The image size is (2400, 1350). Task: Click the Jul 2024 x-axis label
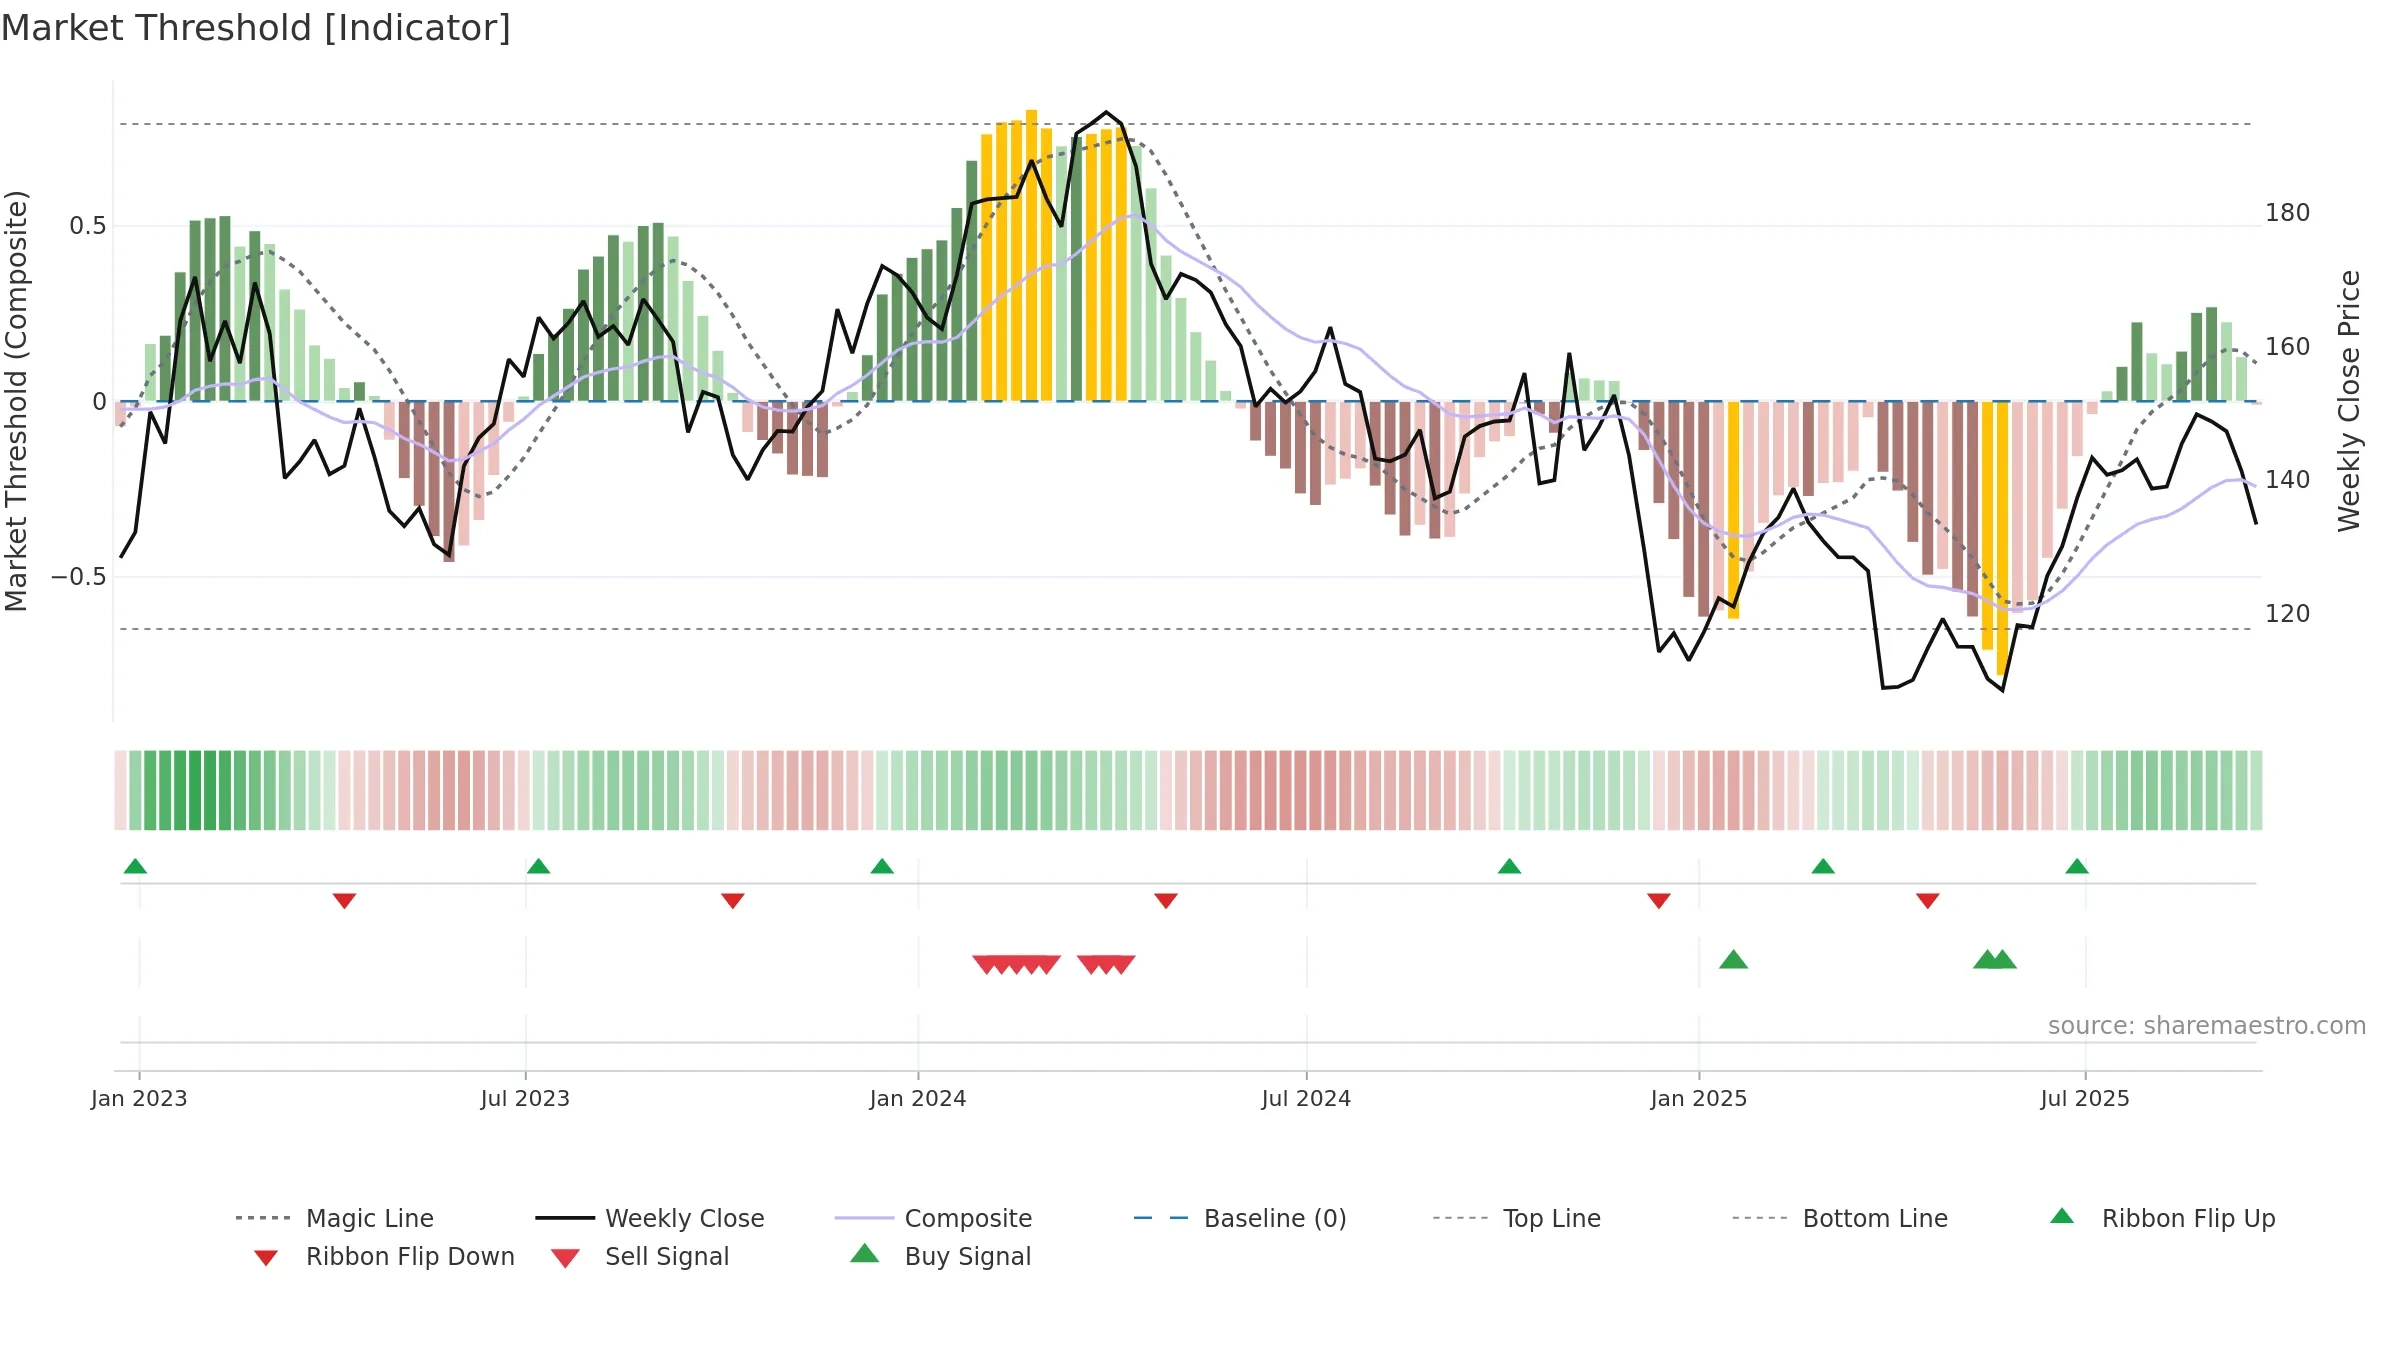1306,1099
